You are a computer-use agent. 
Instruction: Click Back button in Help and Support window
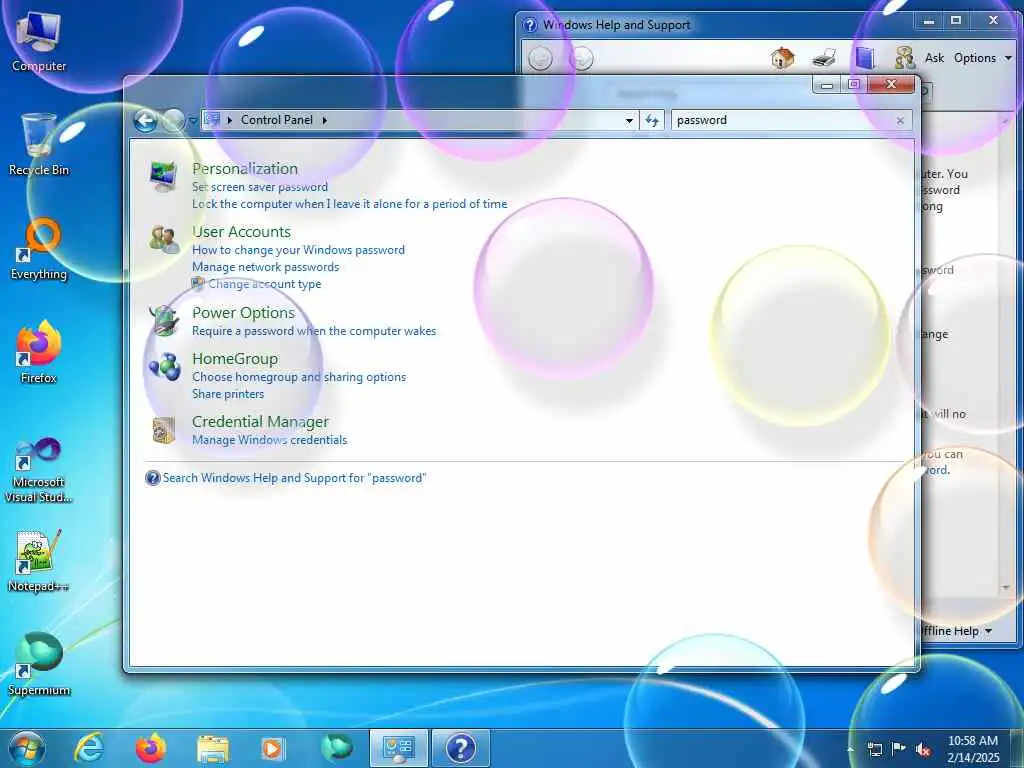coord(540,59)
